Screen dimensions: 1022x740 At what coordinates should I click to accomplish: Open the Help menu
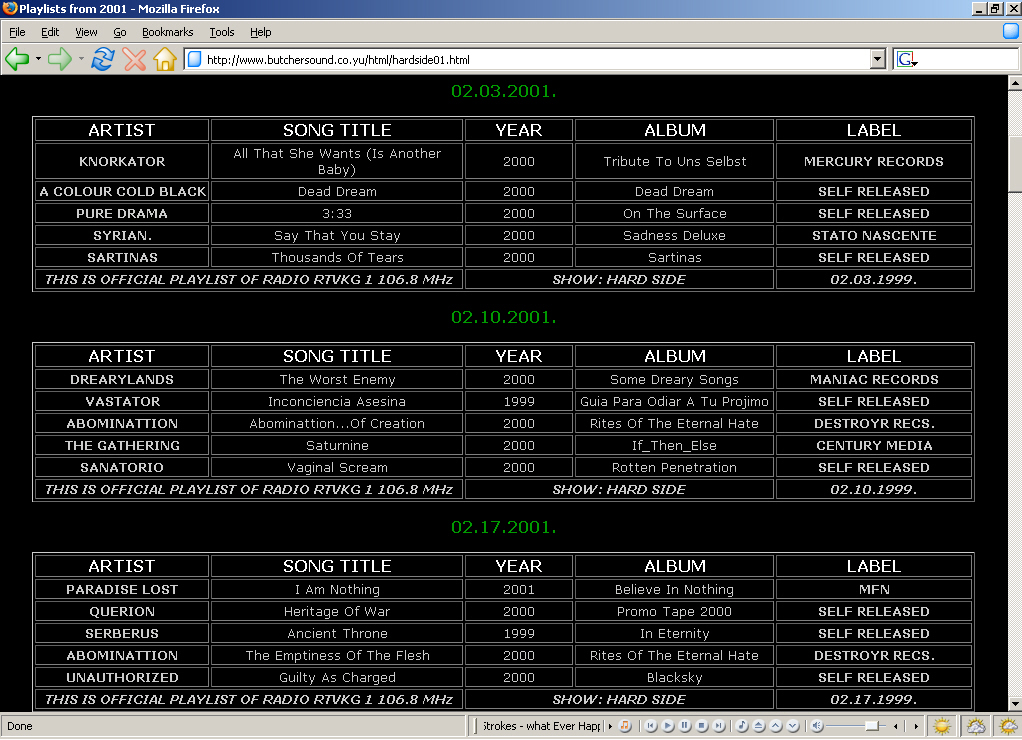[260, 32]
